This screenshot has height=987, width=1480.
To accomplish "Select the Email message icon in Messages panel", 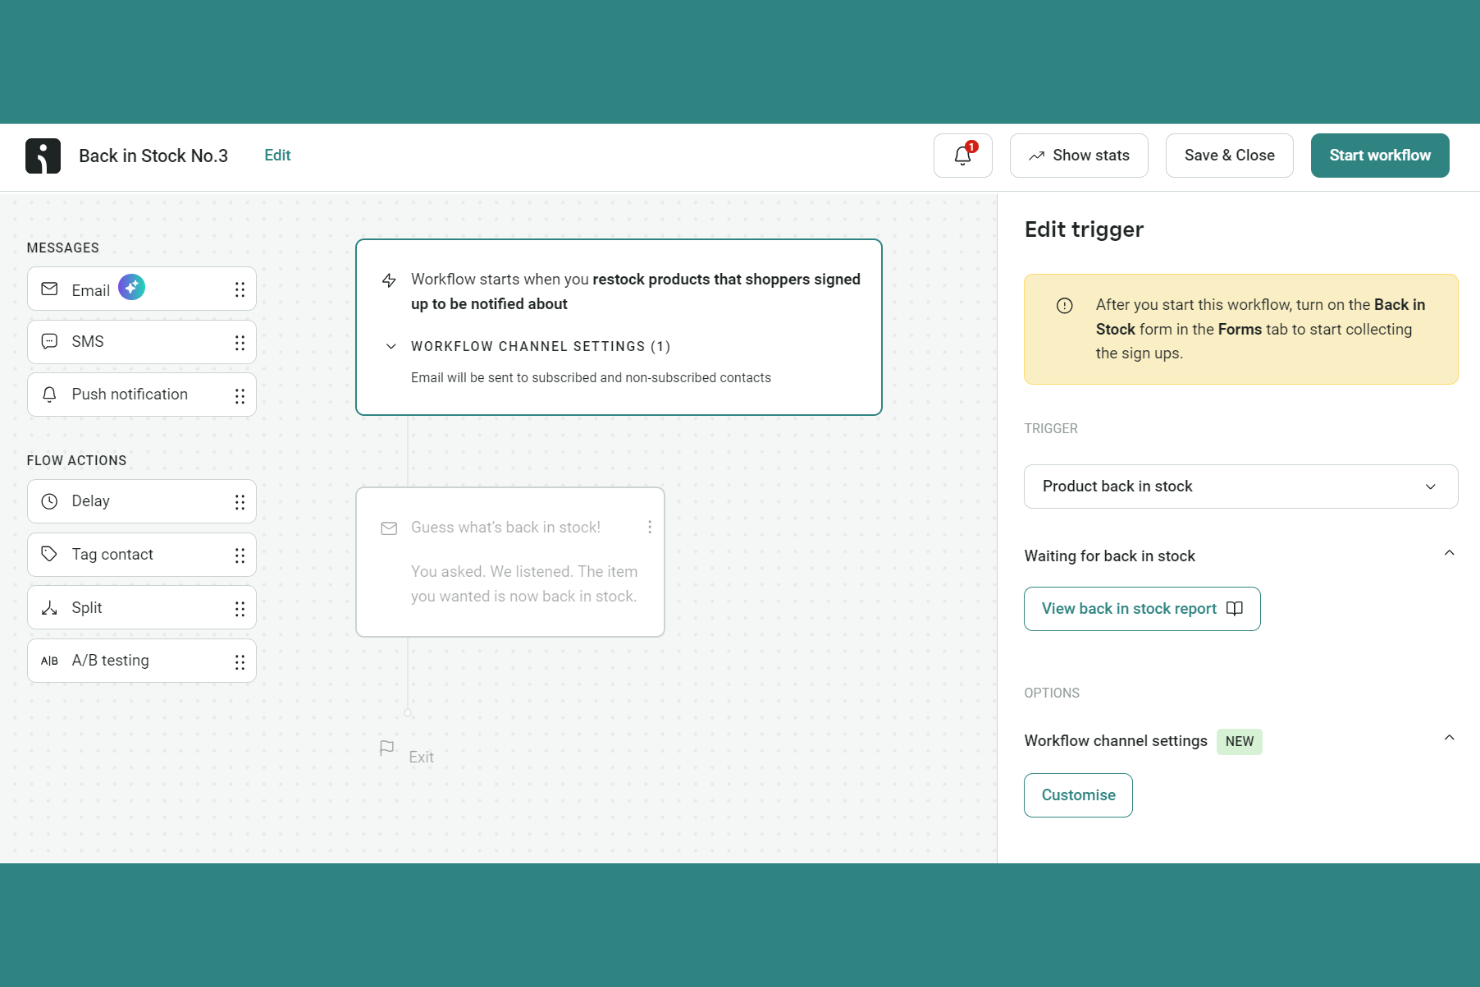I will coord(49,288).
